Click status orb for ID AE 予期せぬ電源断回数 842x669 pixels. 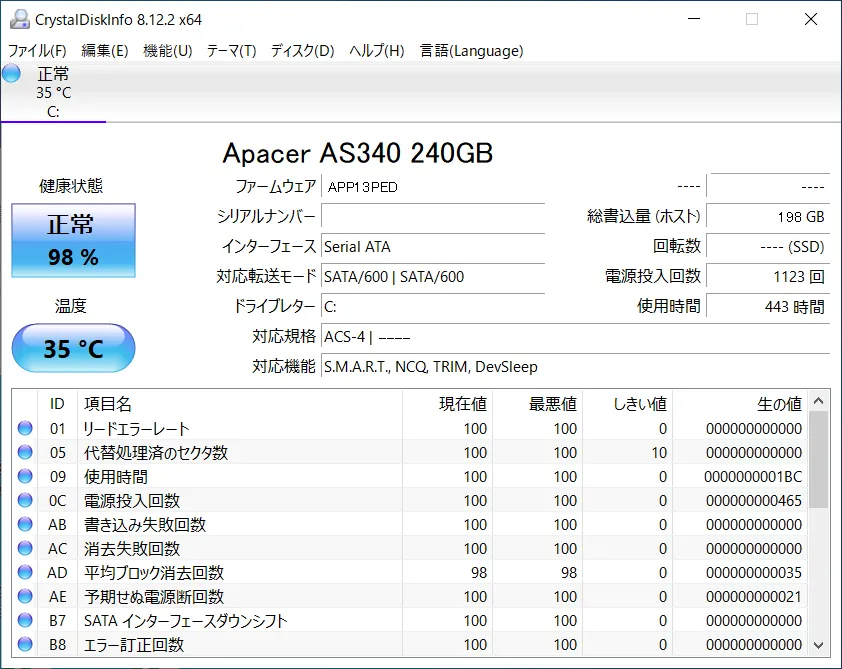[25, 596]
